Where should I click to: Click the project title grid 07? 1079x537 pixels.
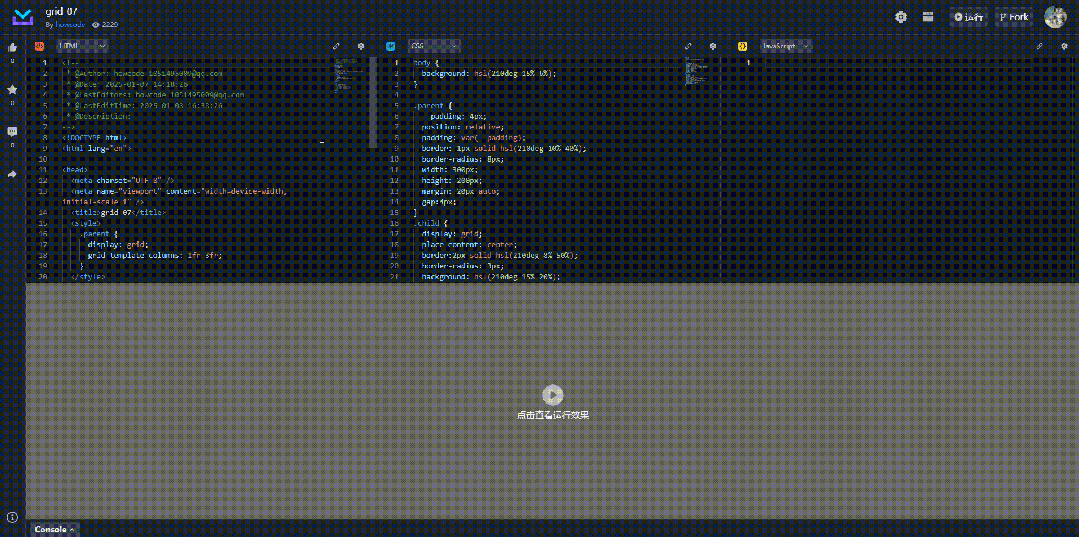[x=61, y=12]
